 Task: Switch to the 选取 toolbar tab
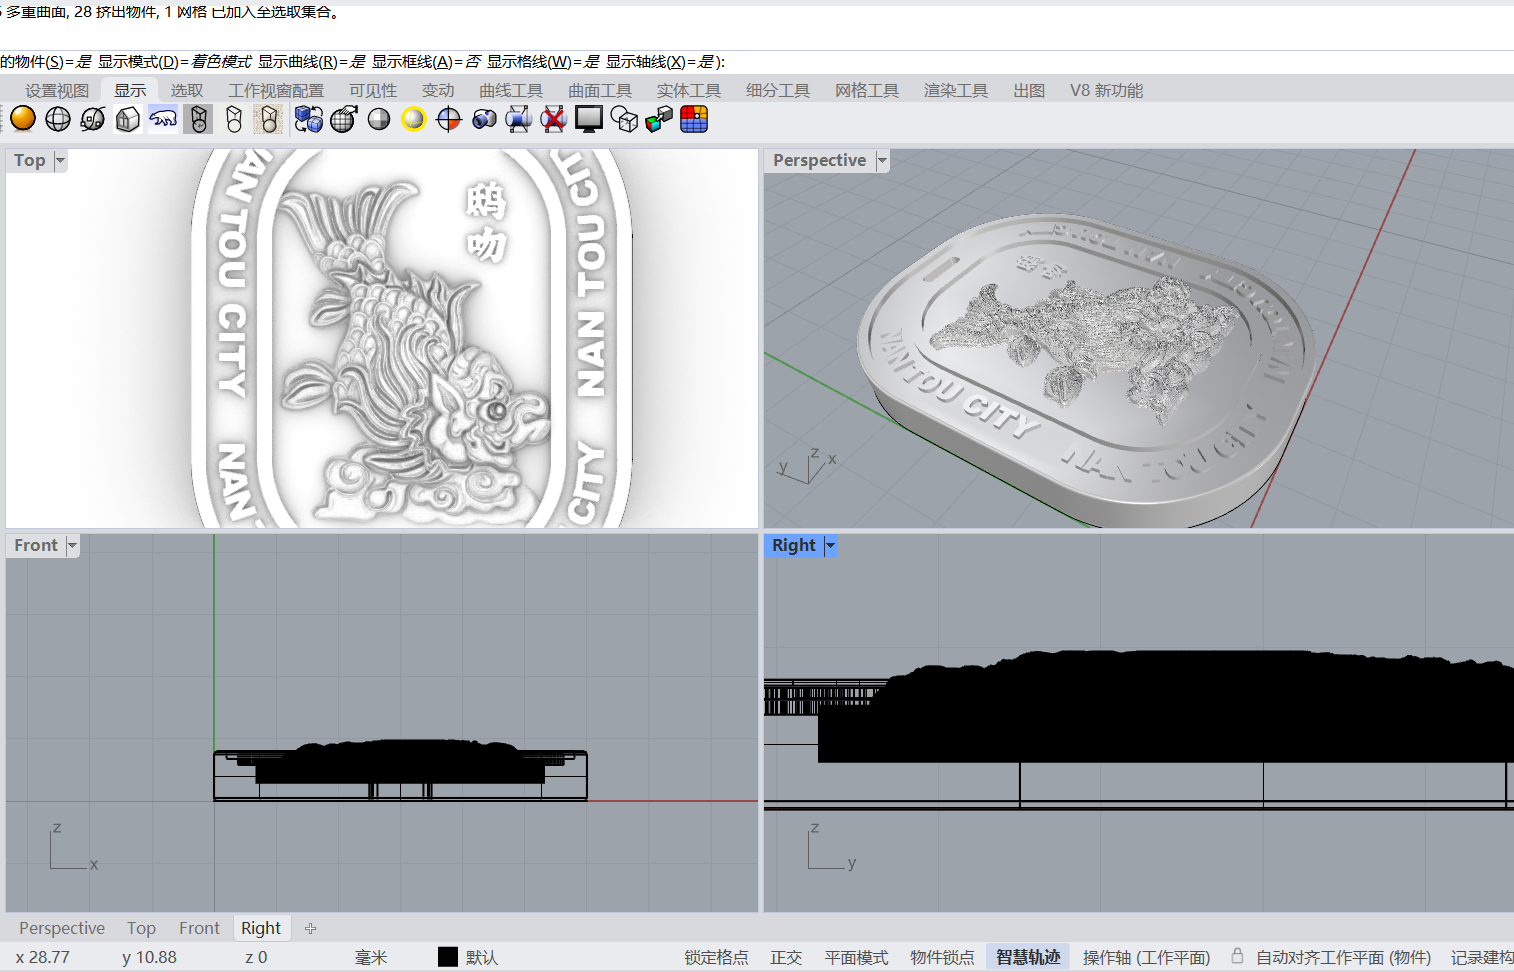(x=186, y=90)
